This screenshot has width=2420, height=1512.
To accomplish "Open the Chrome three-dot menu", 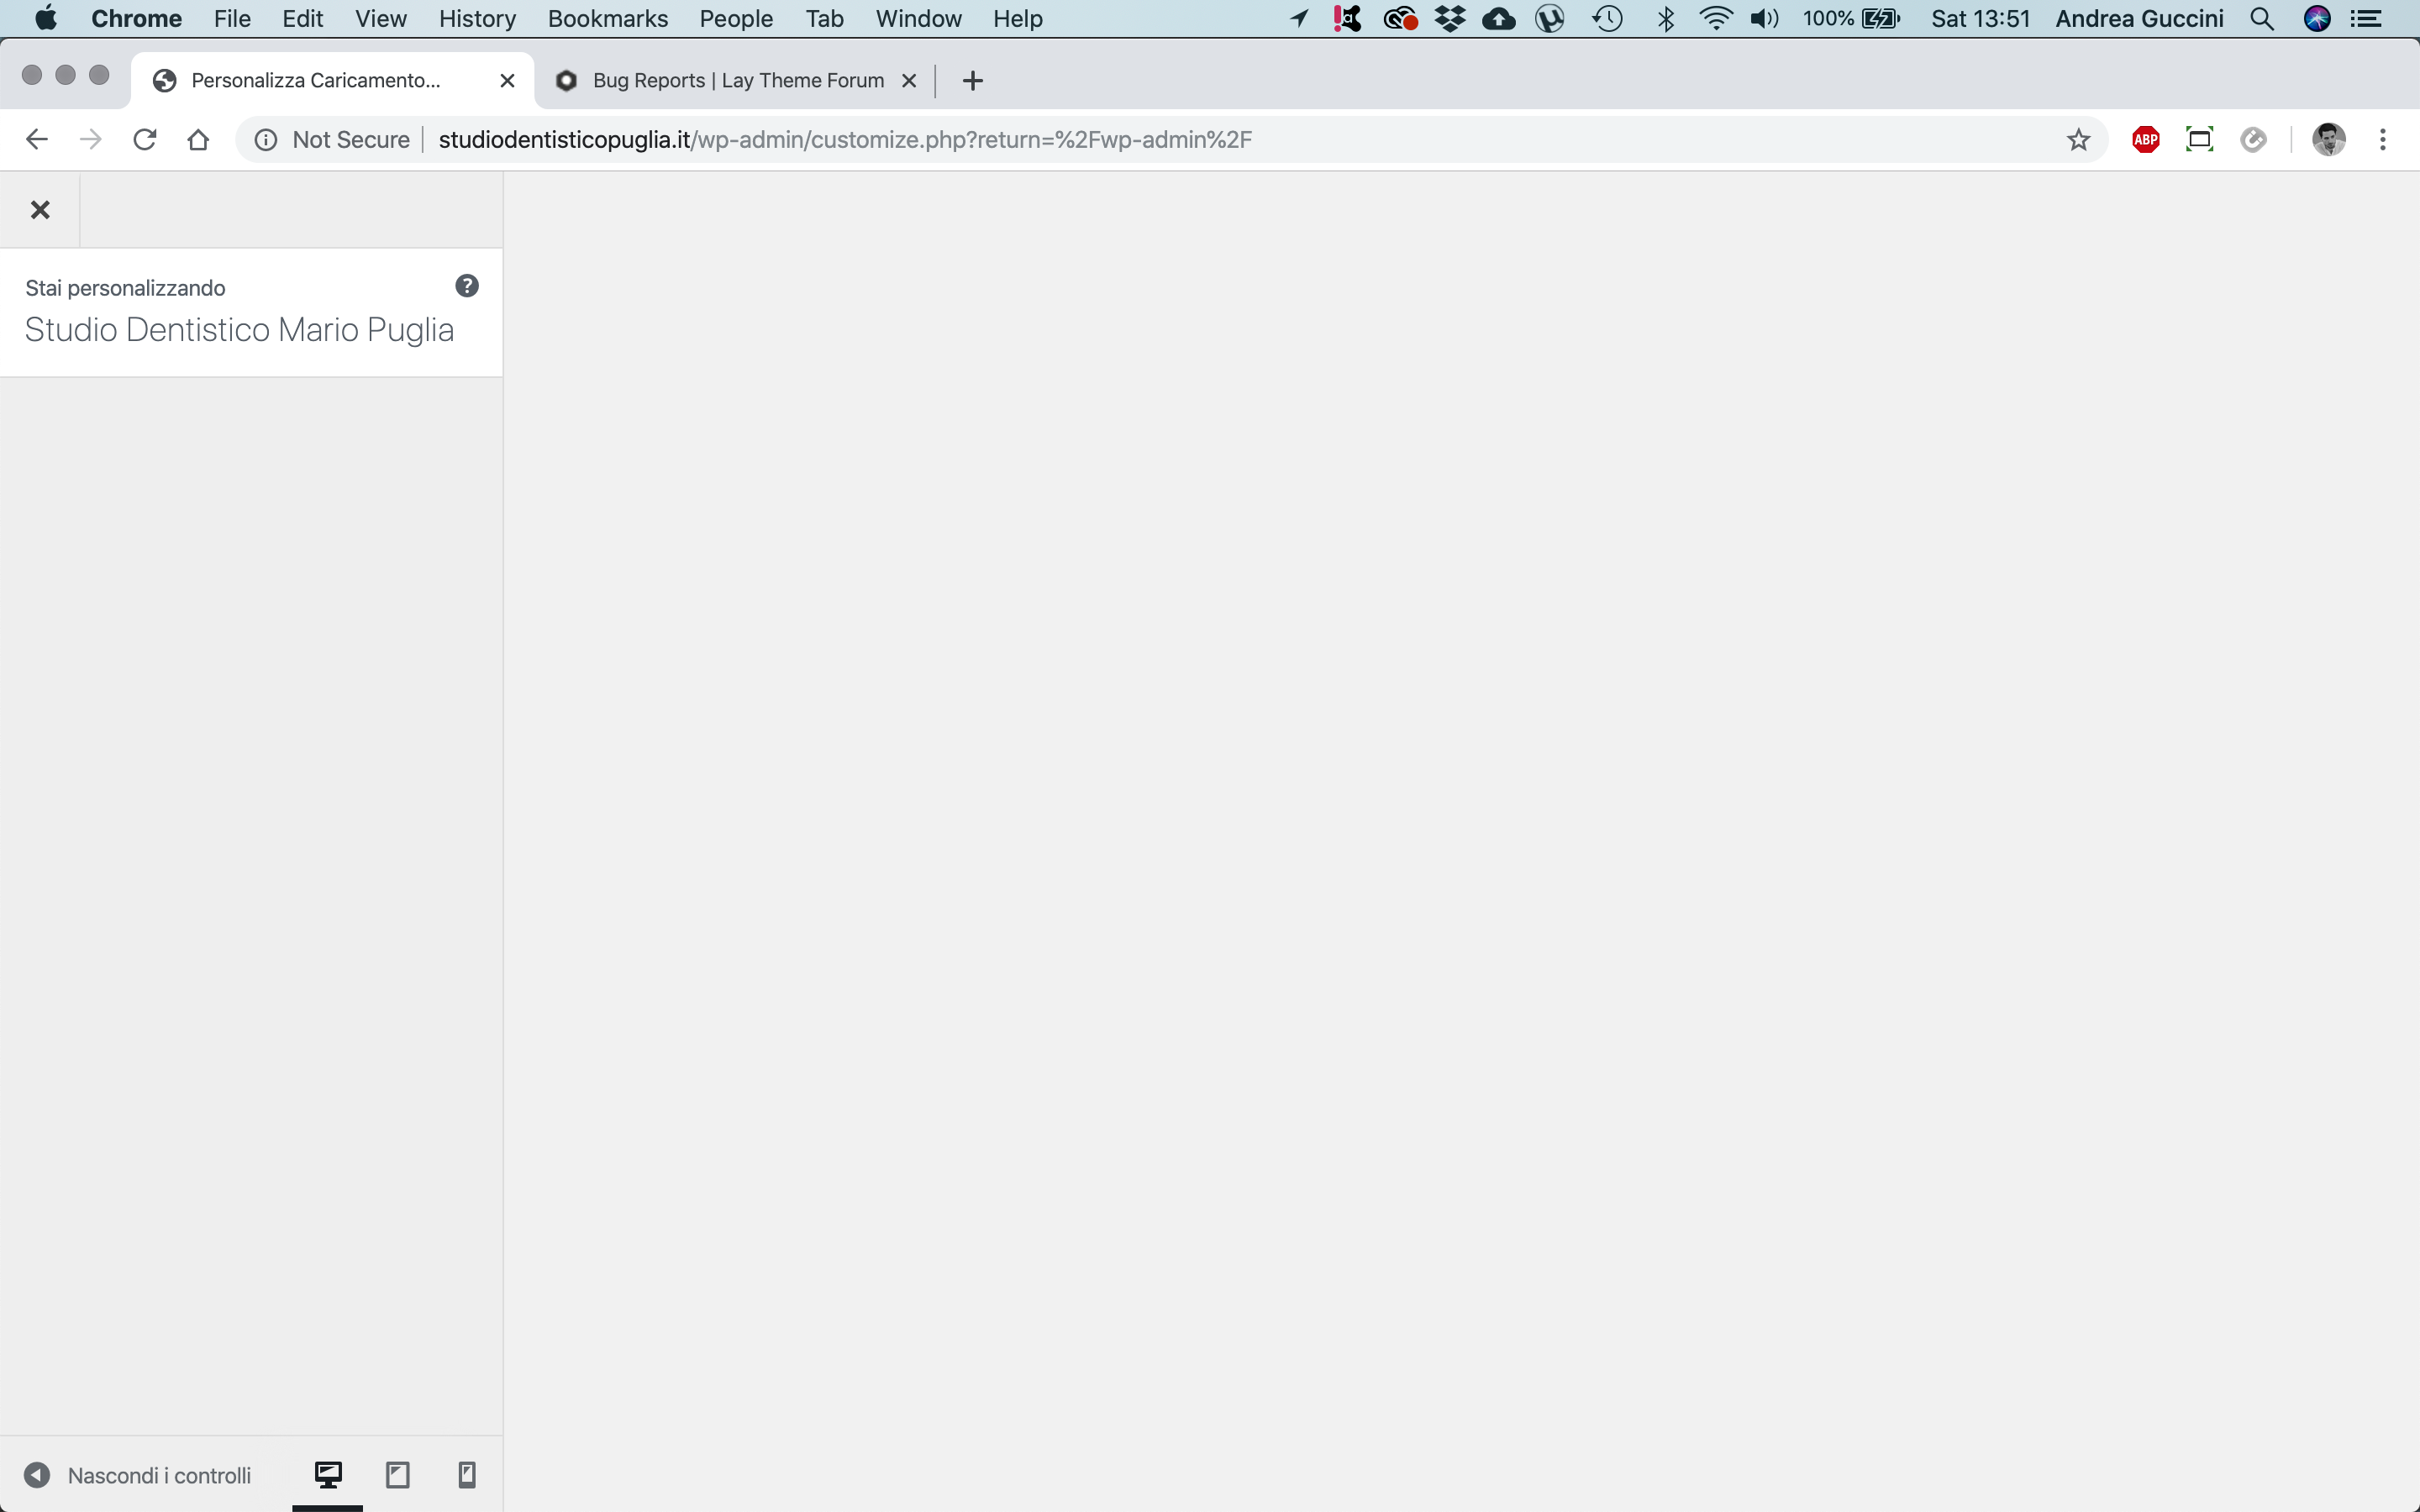I will 2382,140.
